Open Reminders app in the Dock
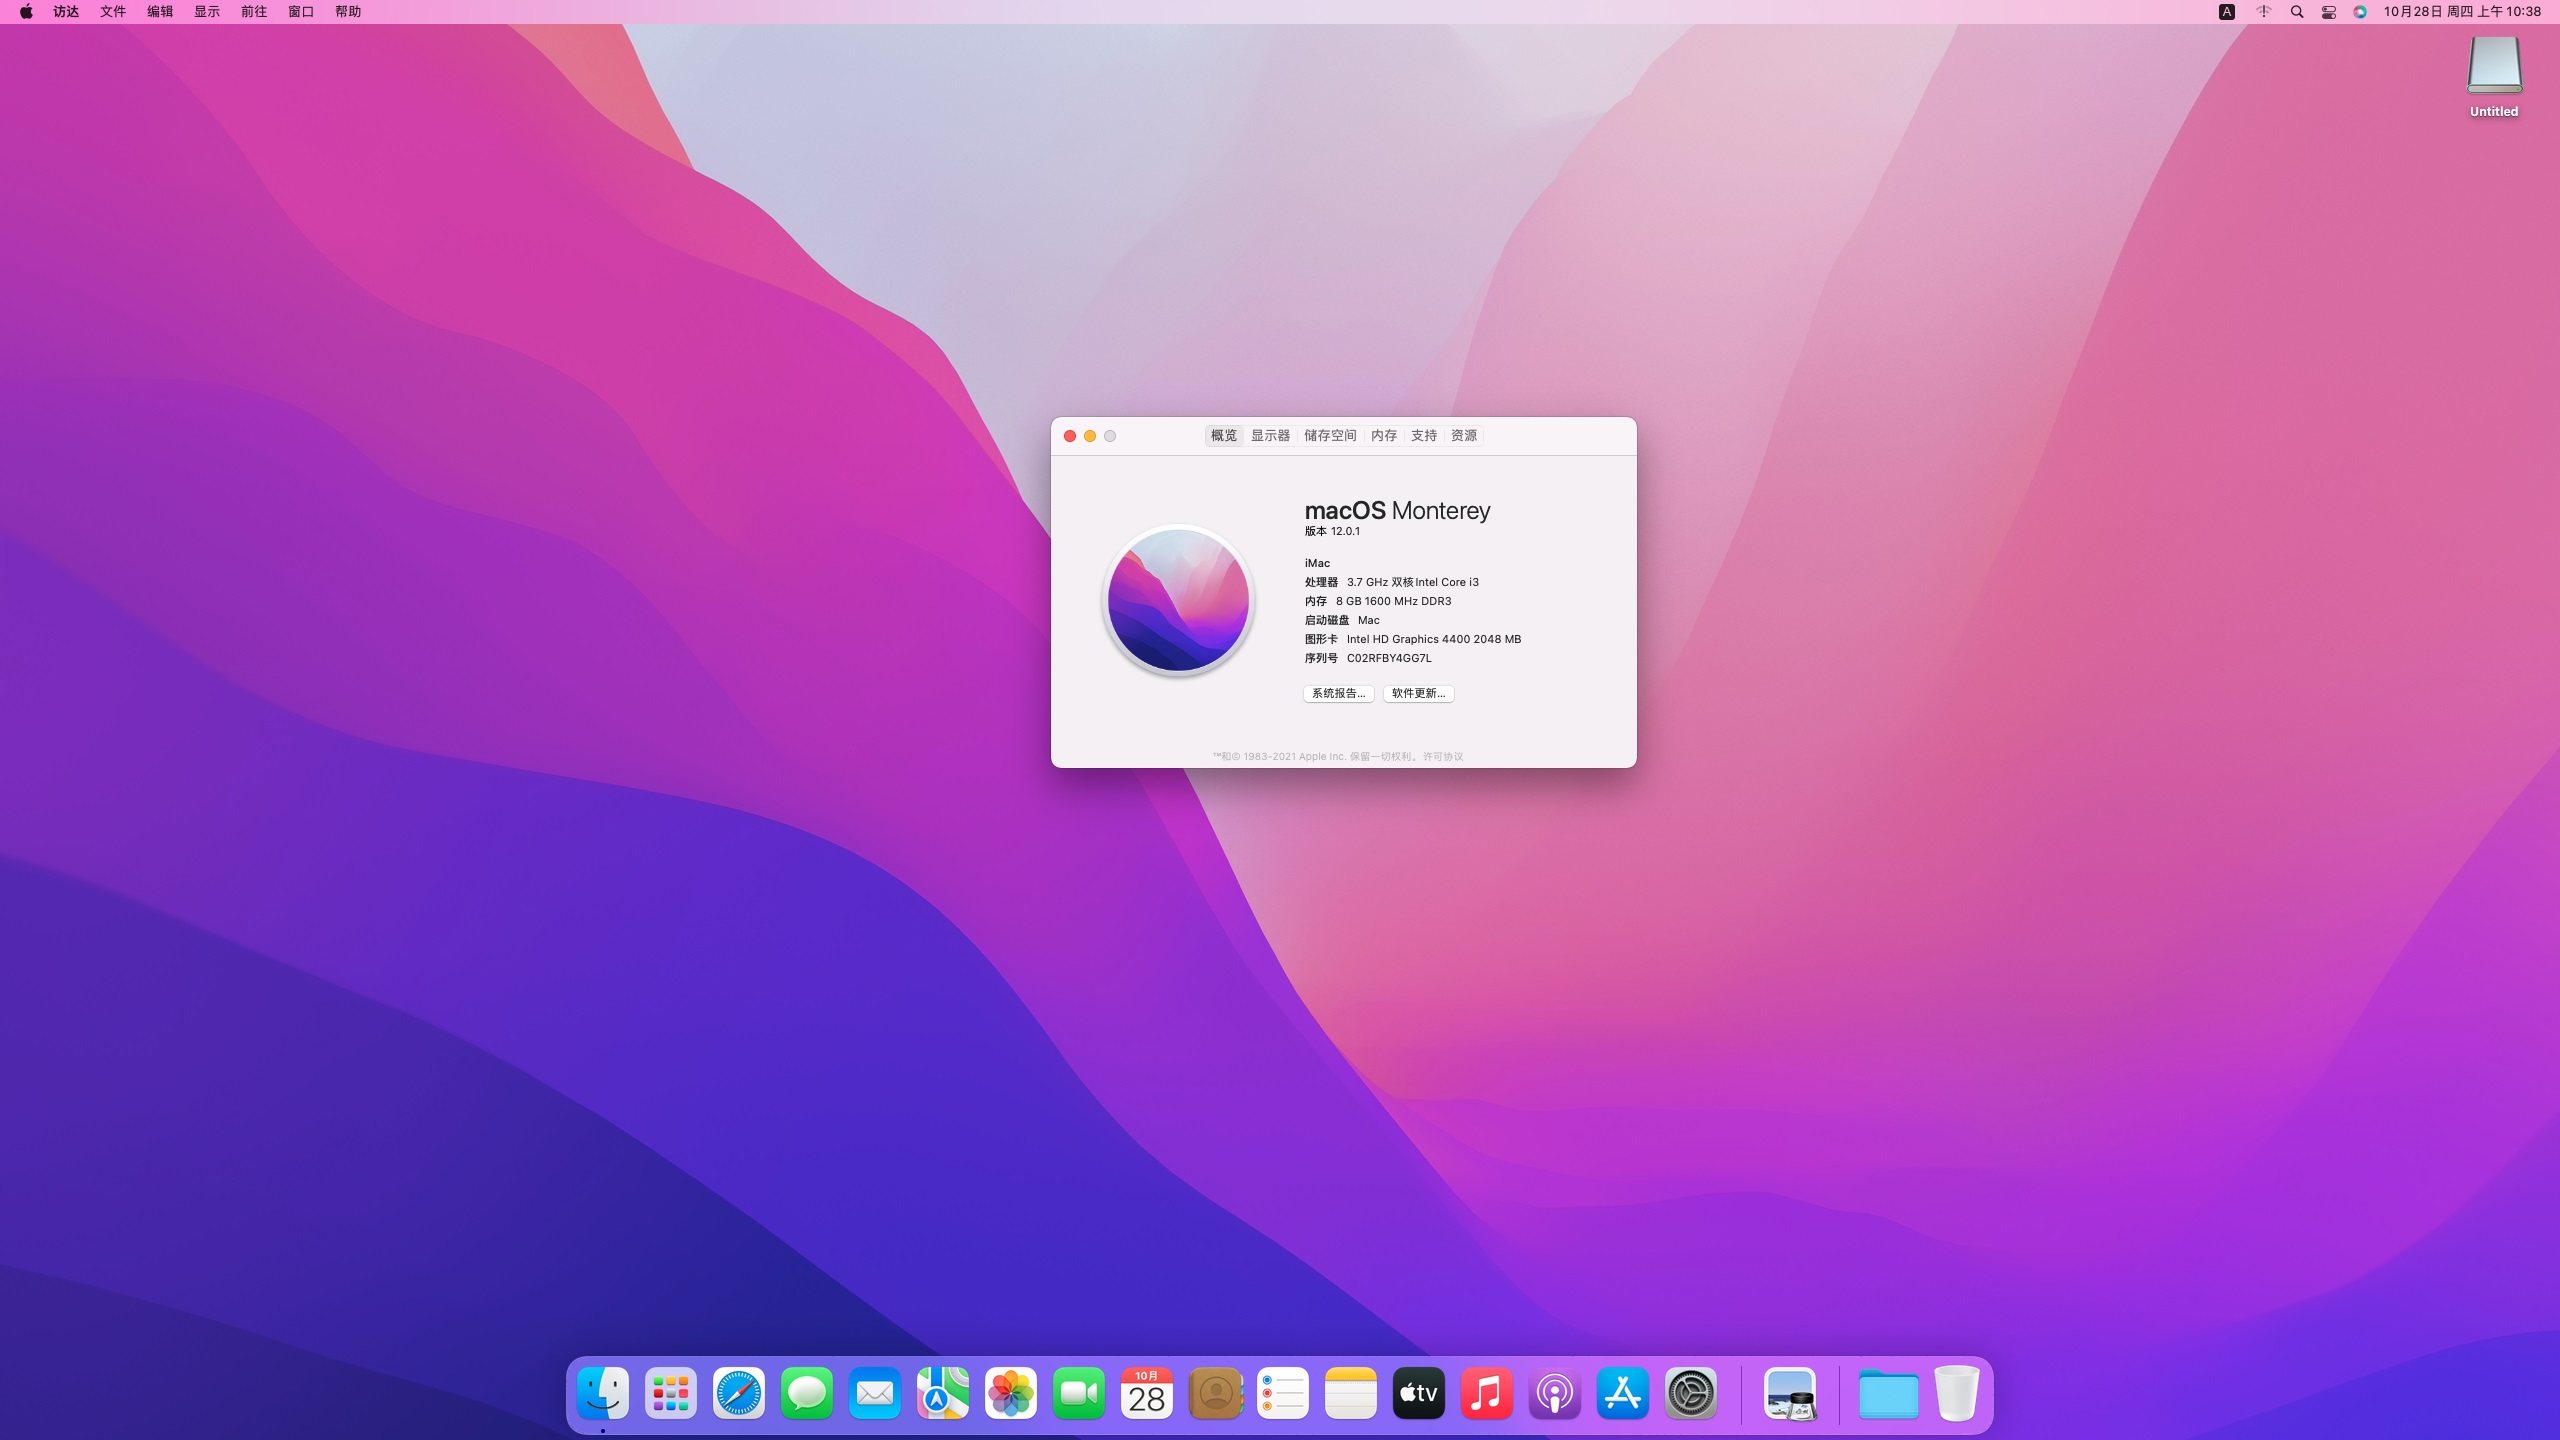This screenshot has height=1440, width=2560. click(1283, 1393)
